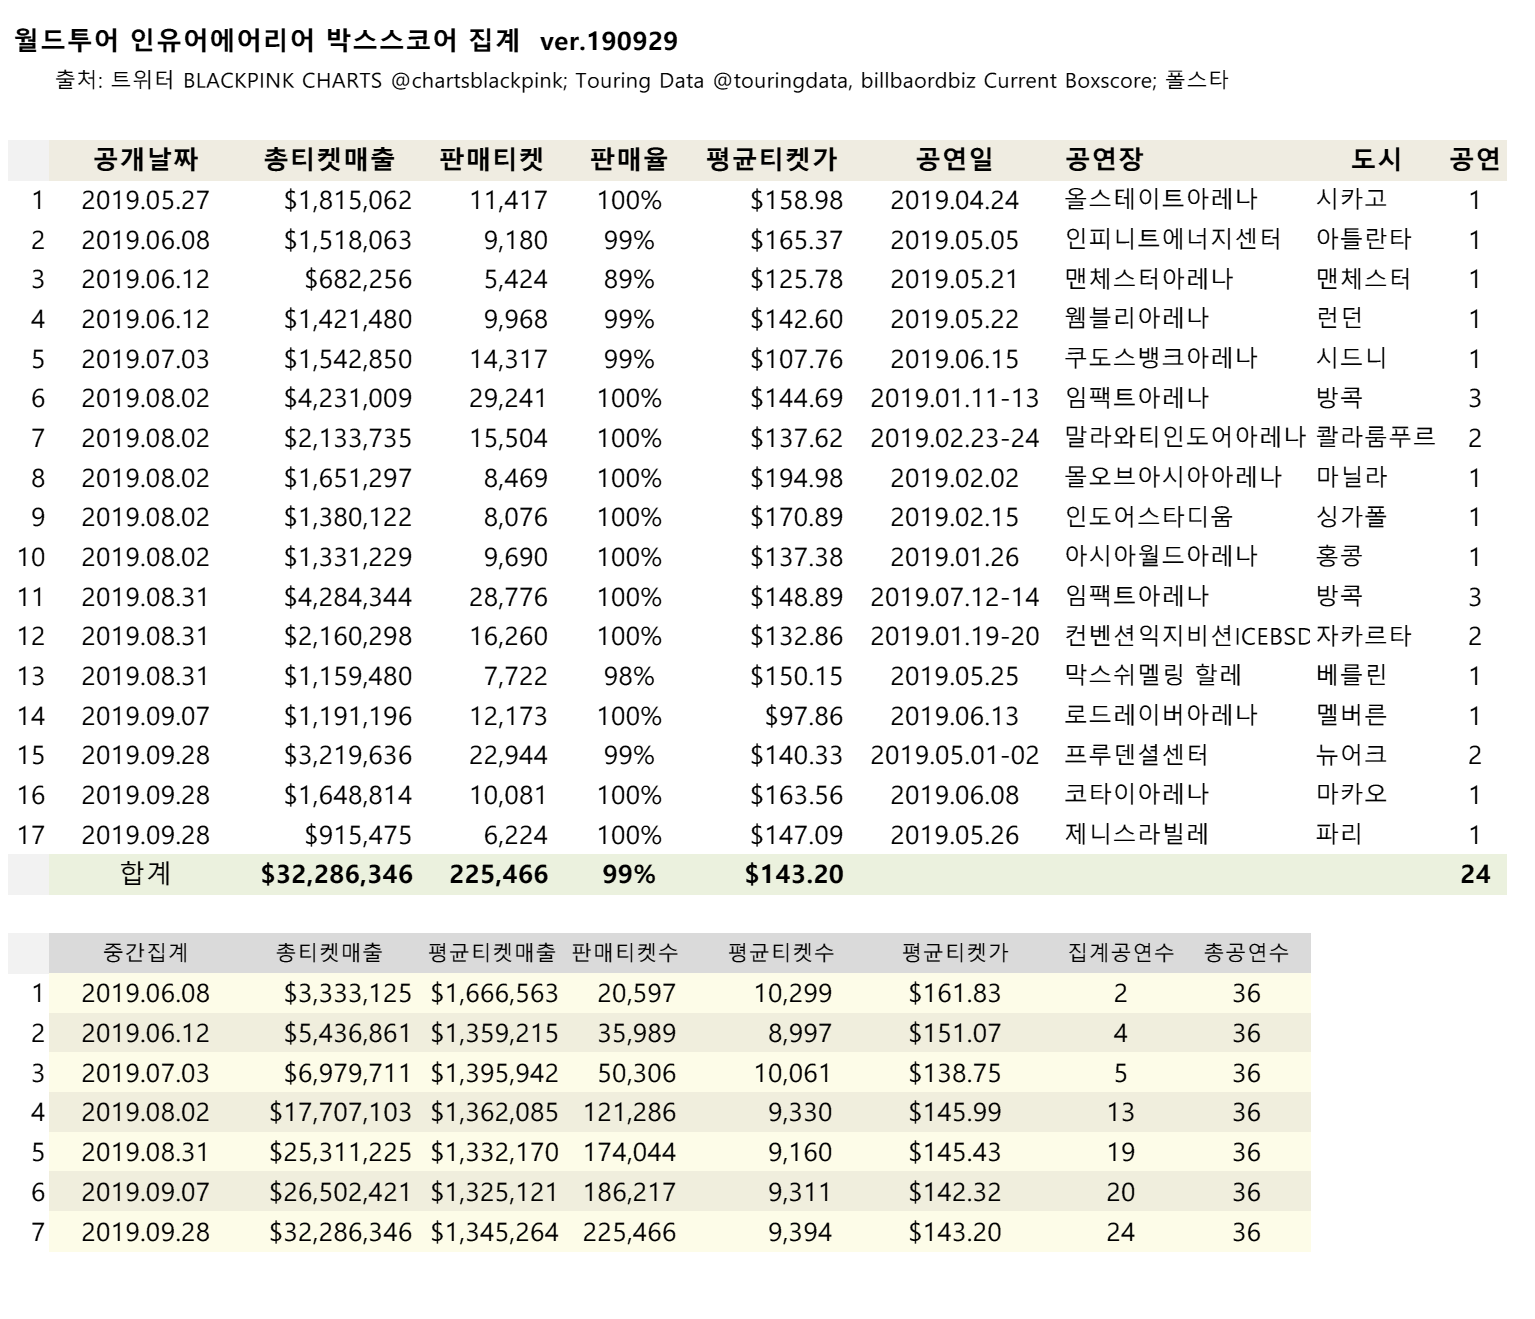This screenshot has height=1319, width=1535.
Task: Click the 뉴어크 city cell
Action: click(1352, 755)
